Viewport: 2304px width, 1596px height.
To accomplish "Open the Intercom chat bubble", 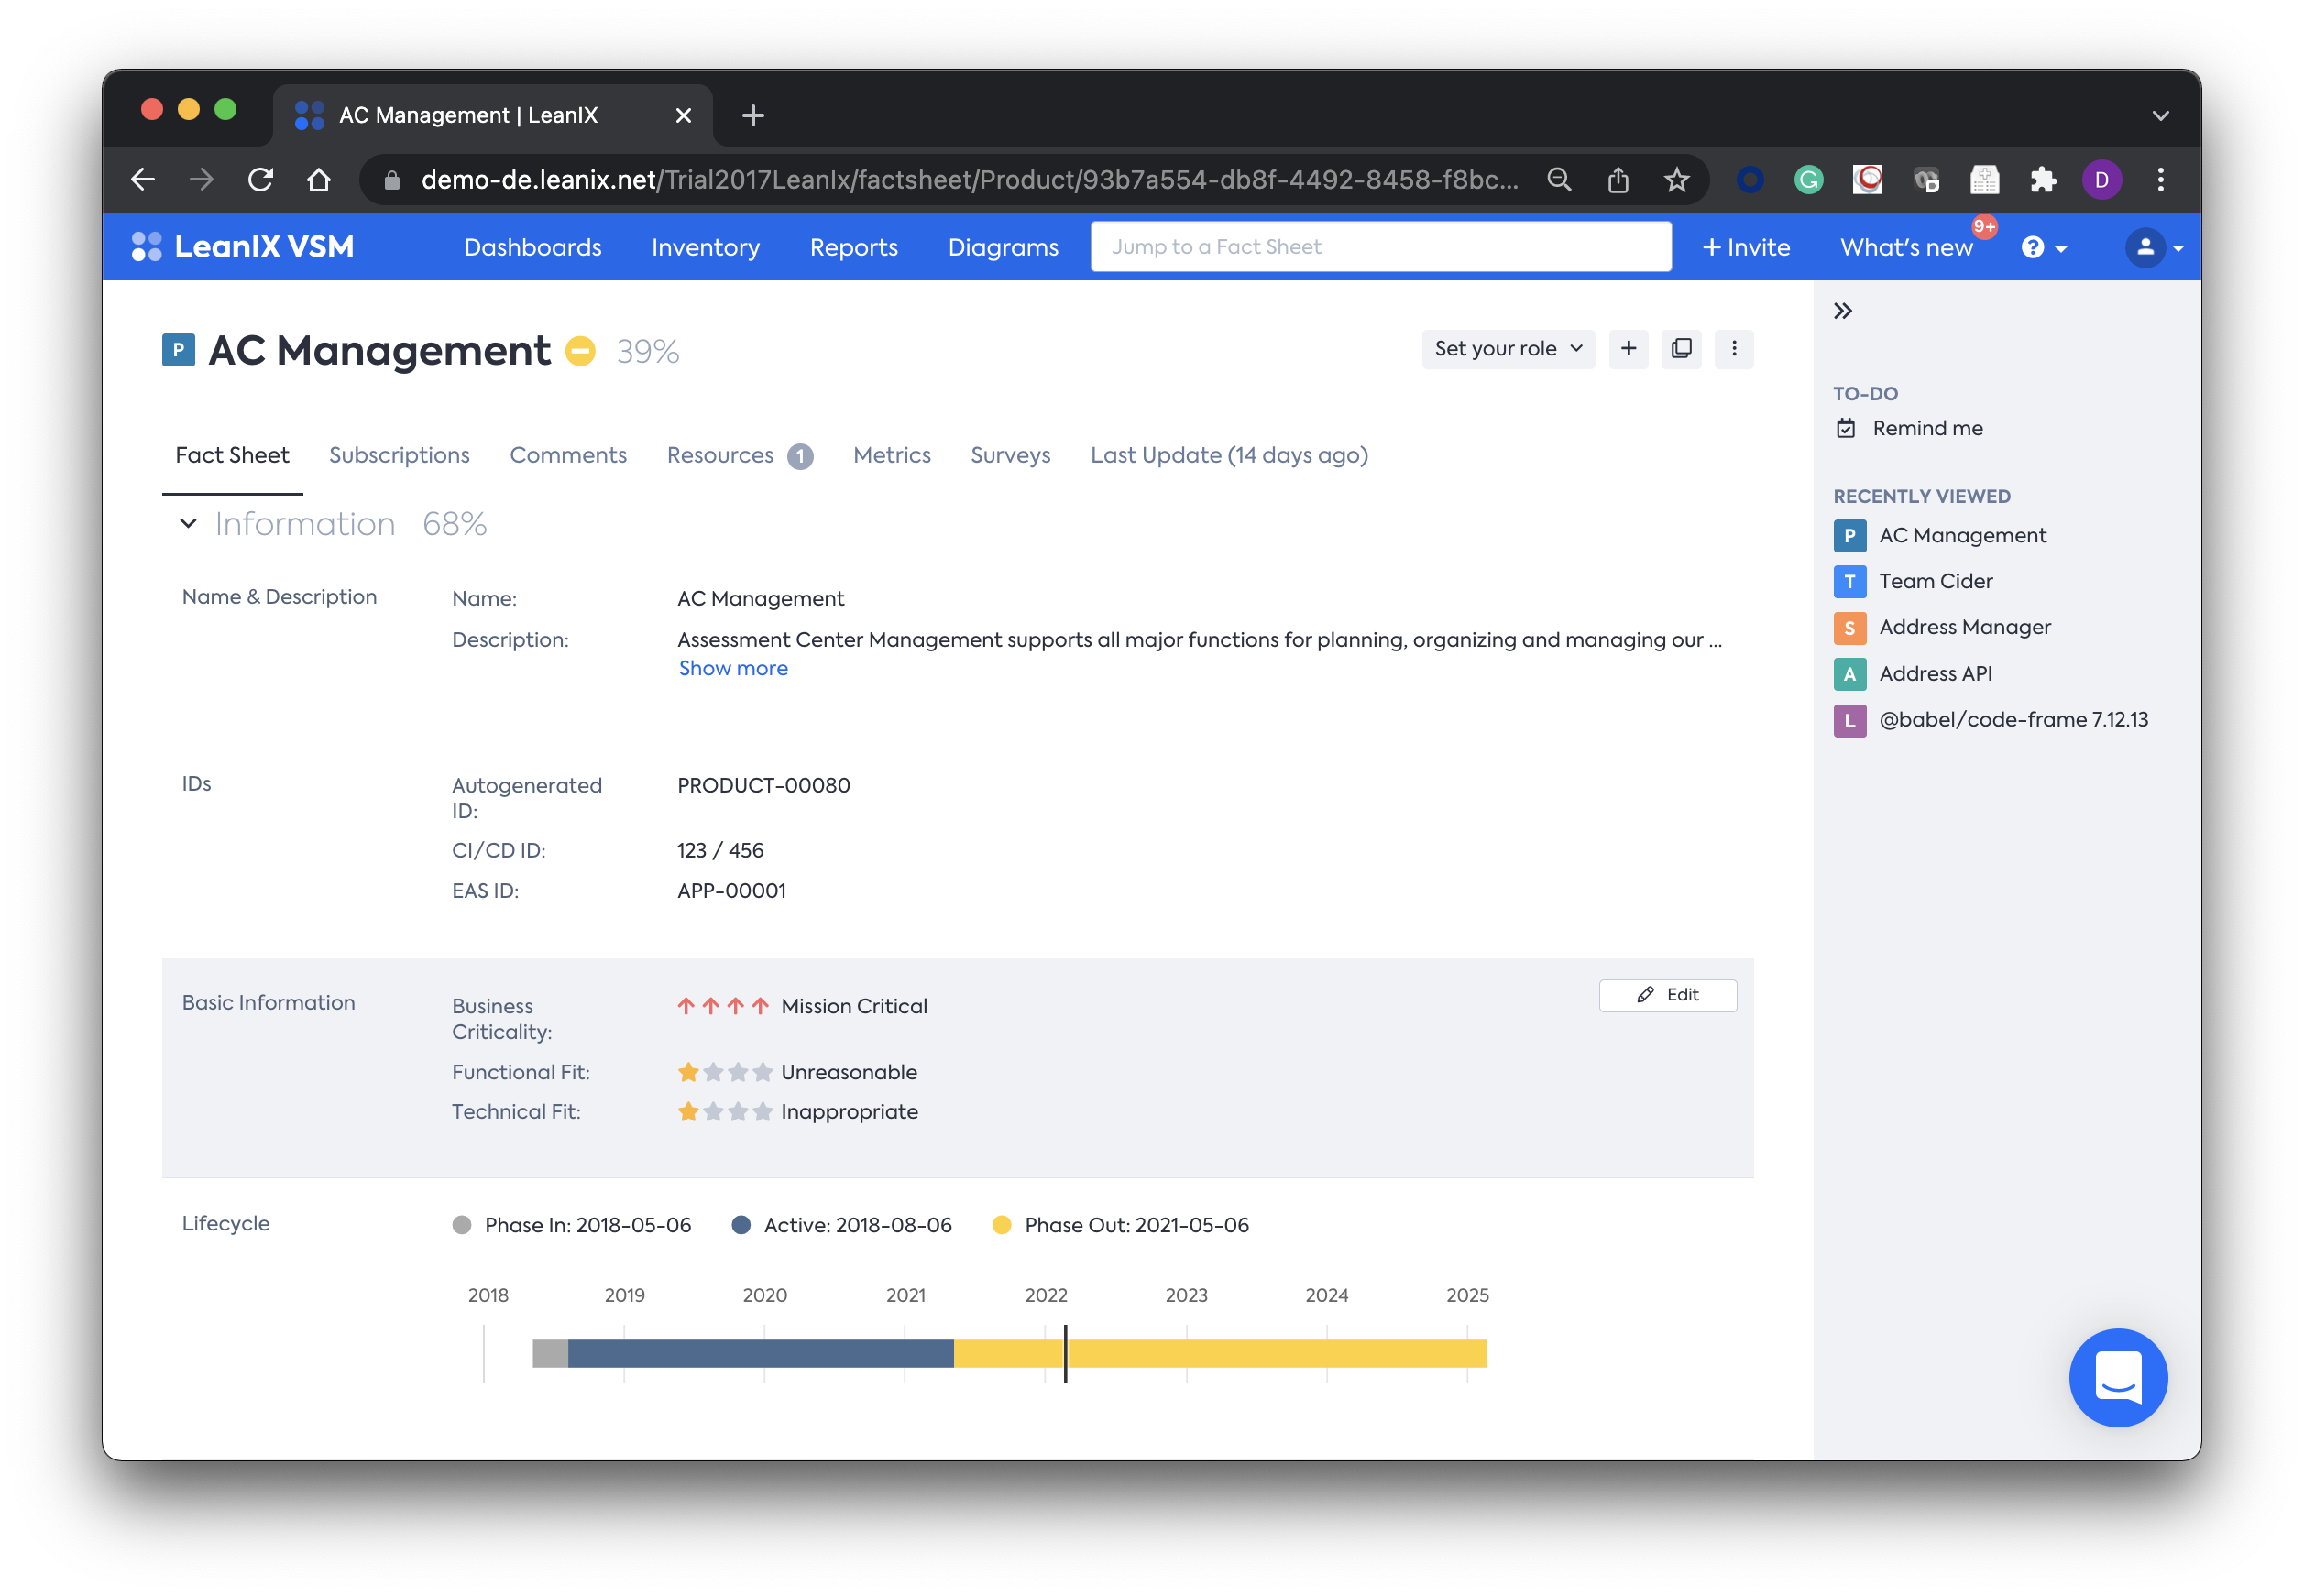I will click(2117, 1377).
